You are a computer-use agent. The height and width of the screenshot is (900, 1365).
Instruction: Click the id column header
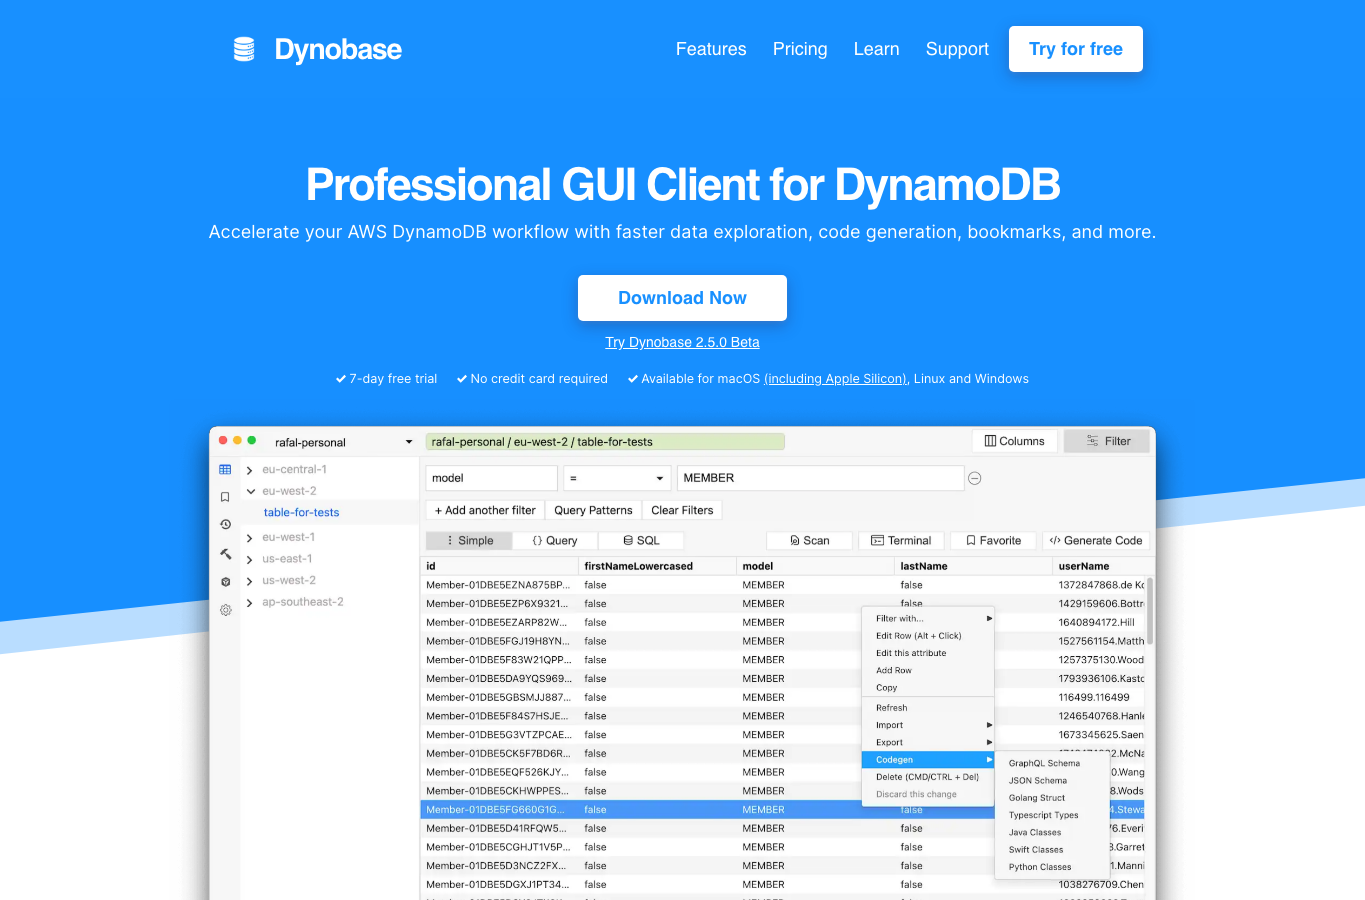coord(499,566)
